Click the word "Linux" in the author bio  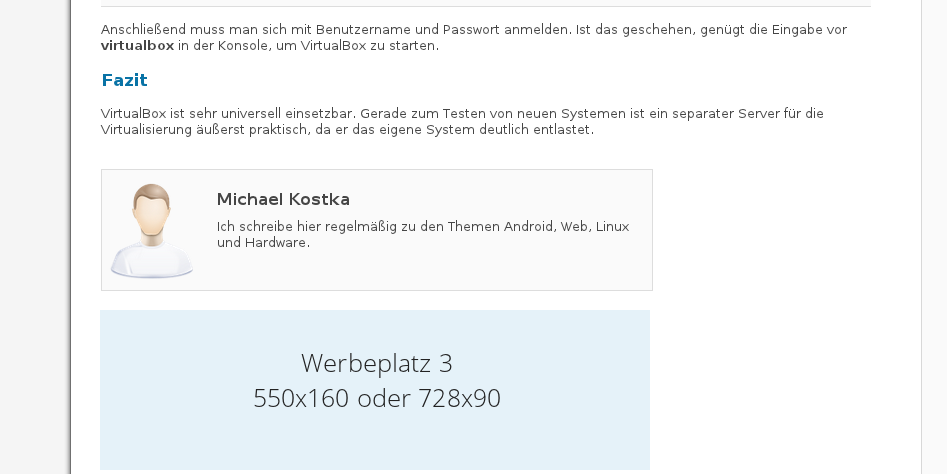[x=612, y=227]
